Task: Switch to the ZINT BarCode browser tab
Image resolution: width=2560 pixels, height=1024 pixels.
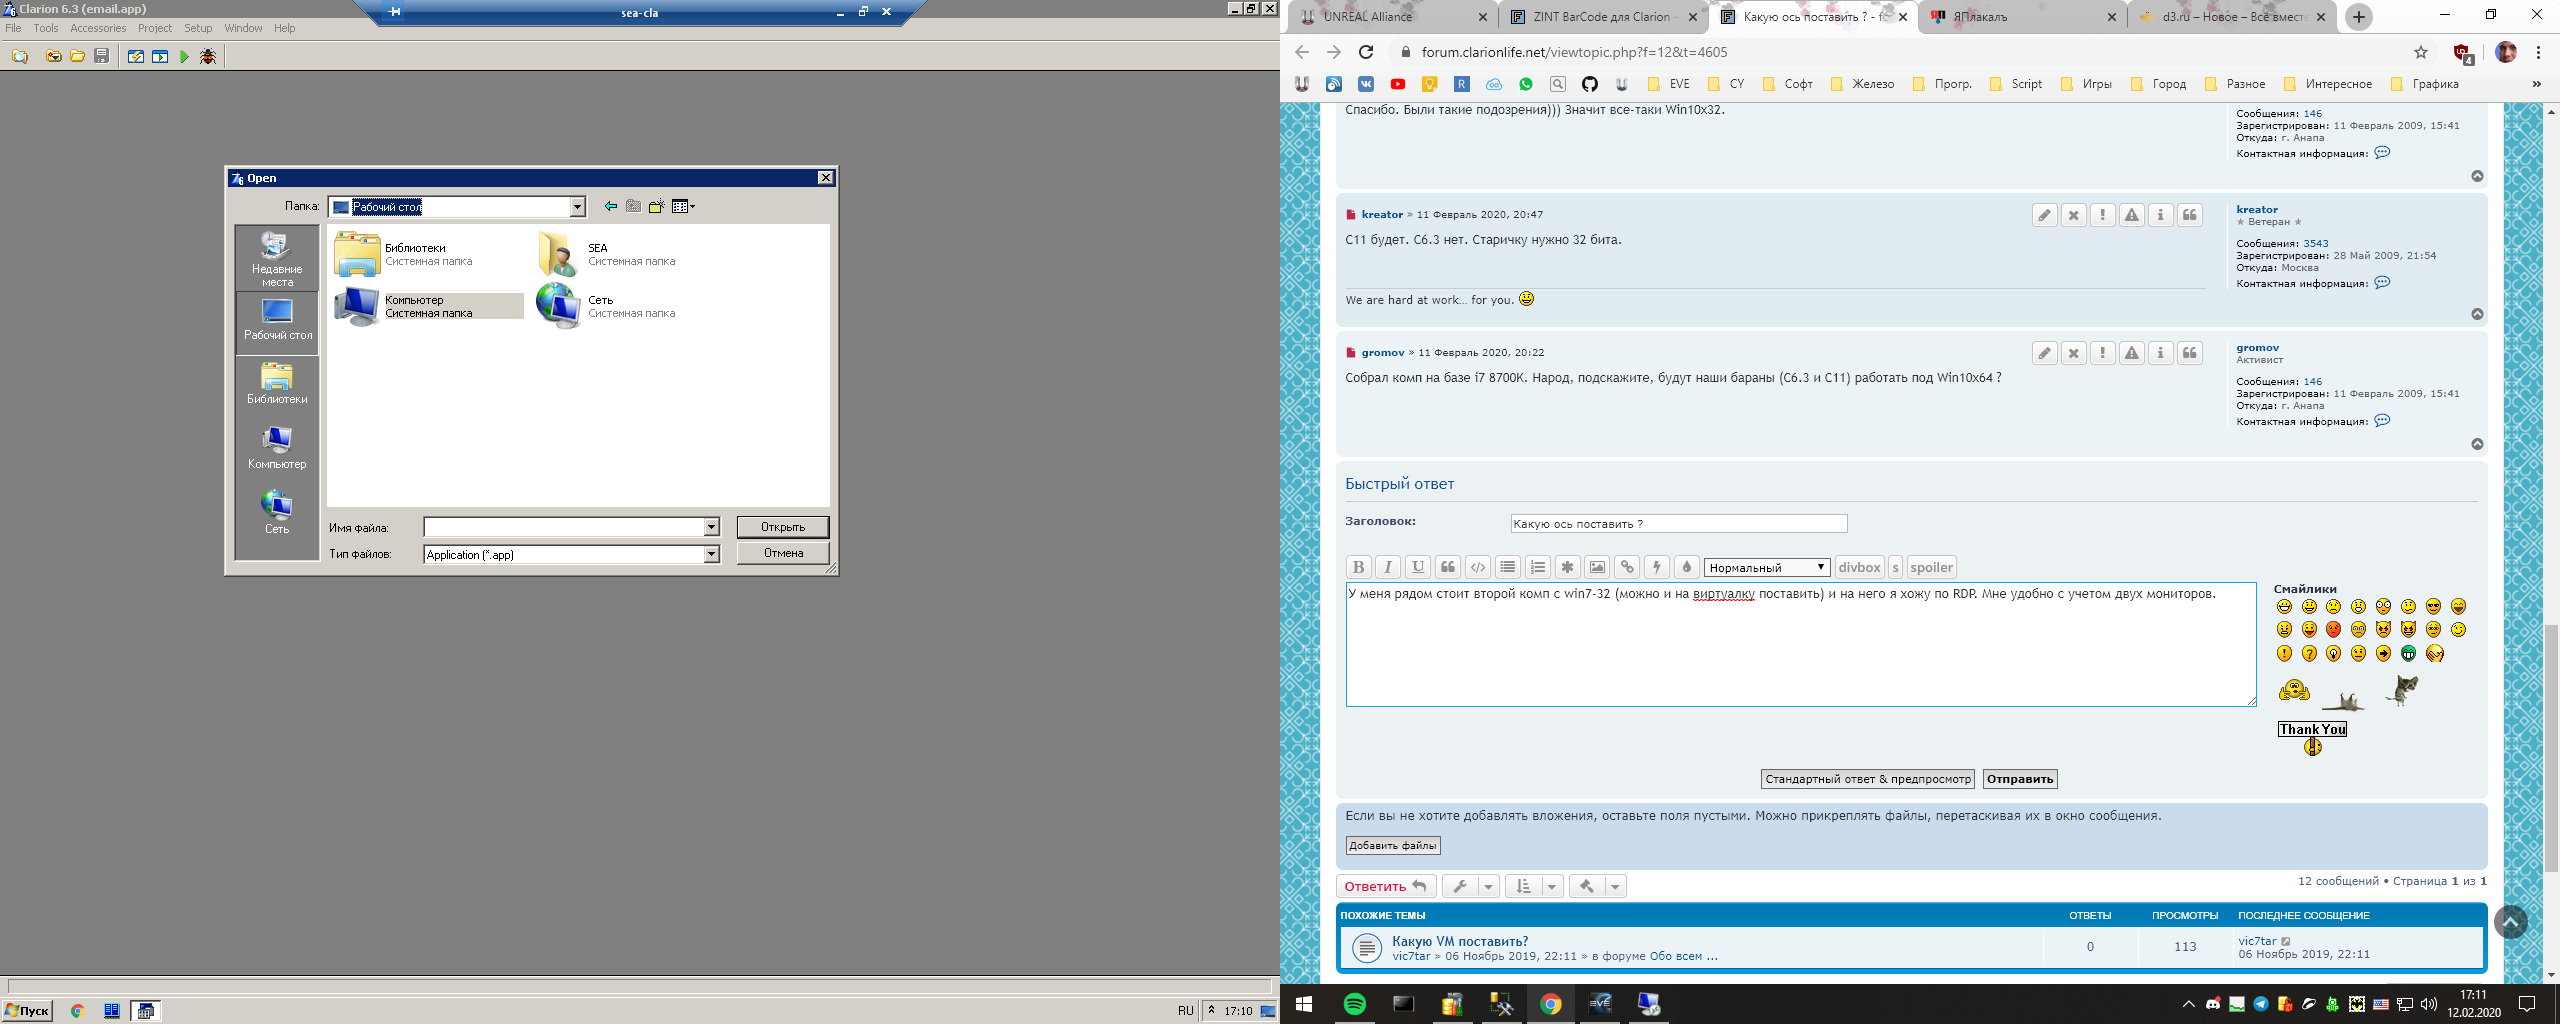Action: 1600,17
